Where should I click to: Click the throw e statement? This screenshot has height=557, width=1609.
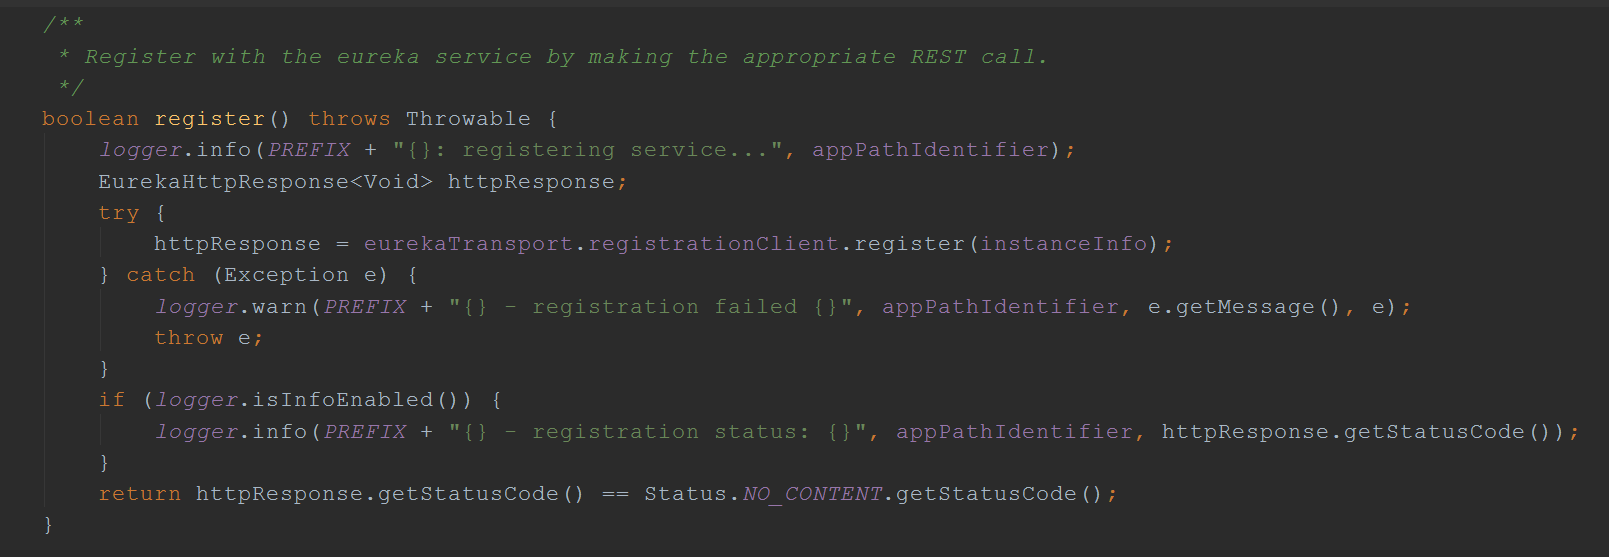click(x=208, y=338)
